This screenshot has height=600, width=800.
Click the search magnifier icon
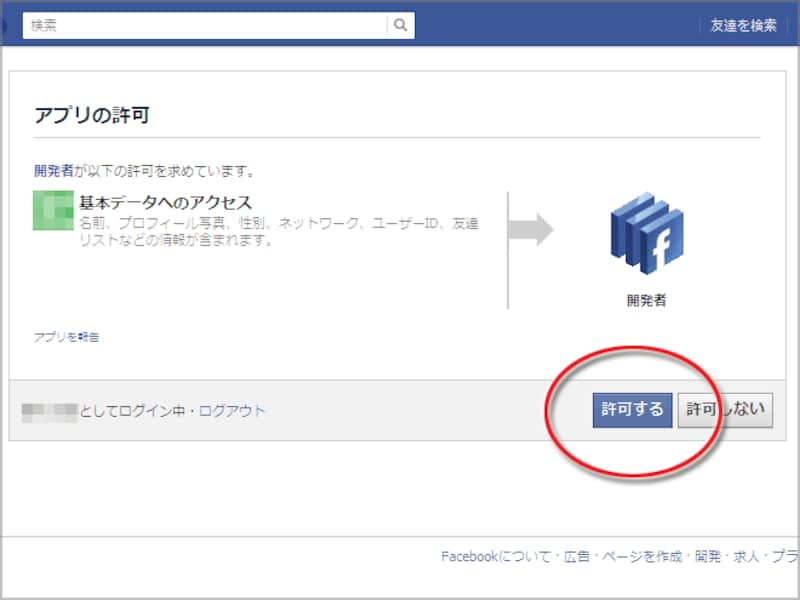pyautogui.click(x=398, y=24)
